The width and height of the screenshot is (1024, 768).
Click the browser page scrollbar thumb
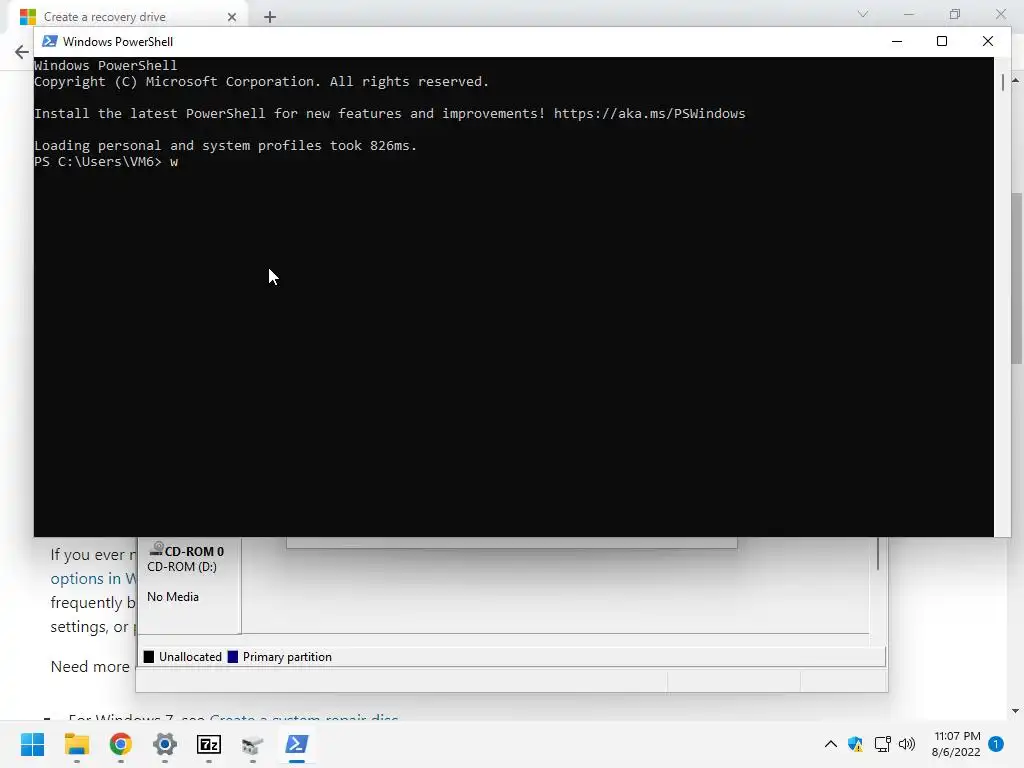pyautogui.click(x=1016, y=278)
